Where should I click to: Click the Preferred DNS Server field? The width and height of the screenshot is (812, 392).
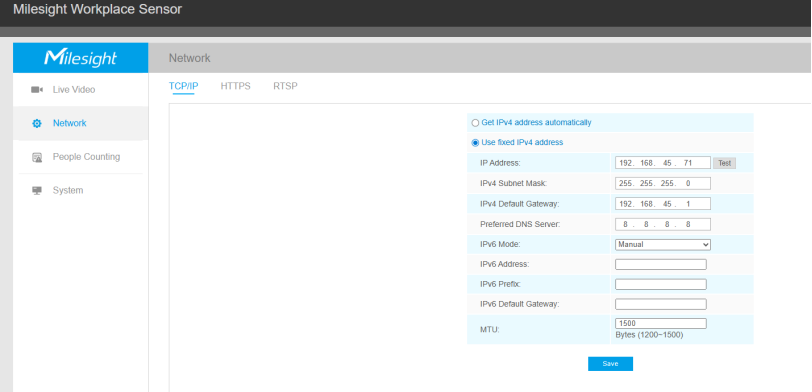click(663, 224)
